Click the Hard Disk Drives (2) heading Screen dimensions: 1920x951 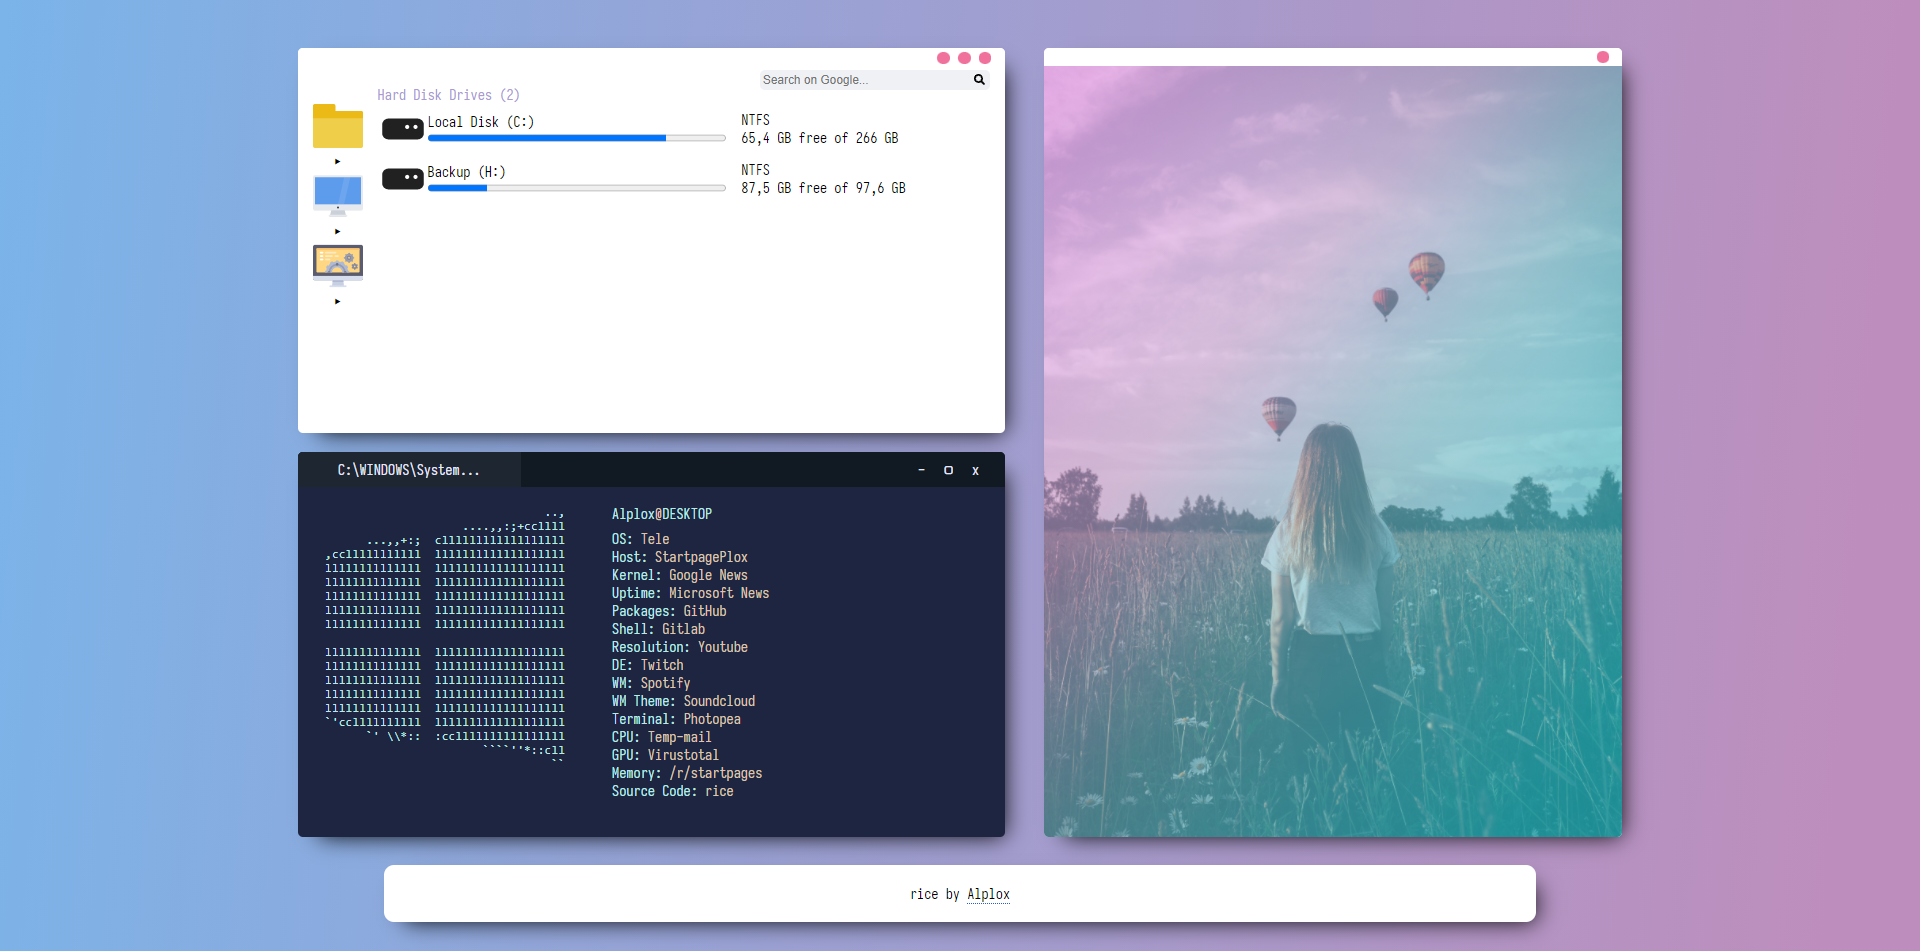coord(448,95)
